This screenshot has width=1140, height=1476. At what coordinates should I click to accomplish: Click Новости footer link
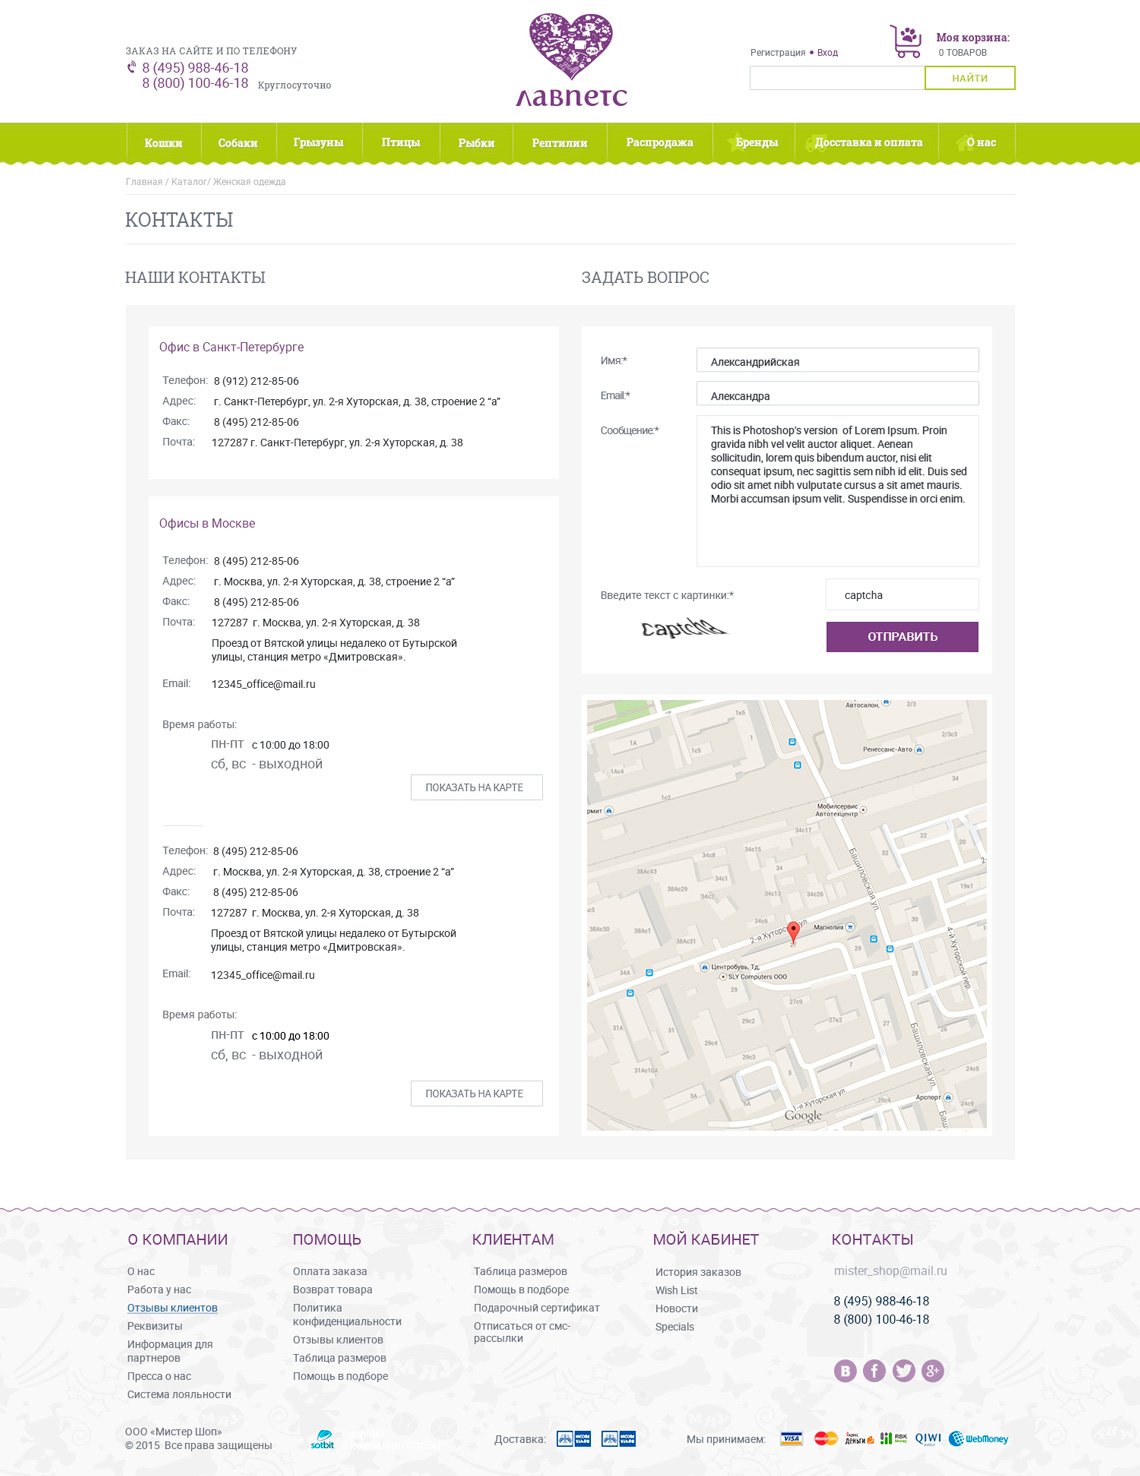click(677, 1308)
